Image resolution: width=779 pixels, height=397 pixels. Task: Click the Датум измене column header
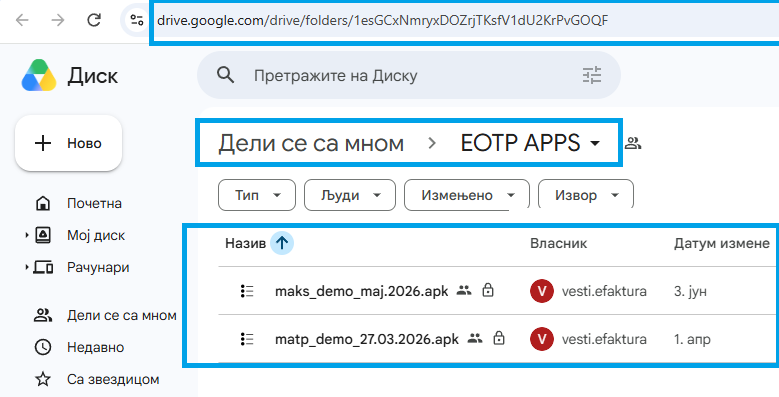[x=721, y=243]
